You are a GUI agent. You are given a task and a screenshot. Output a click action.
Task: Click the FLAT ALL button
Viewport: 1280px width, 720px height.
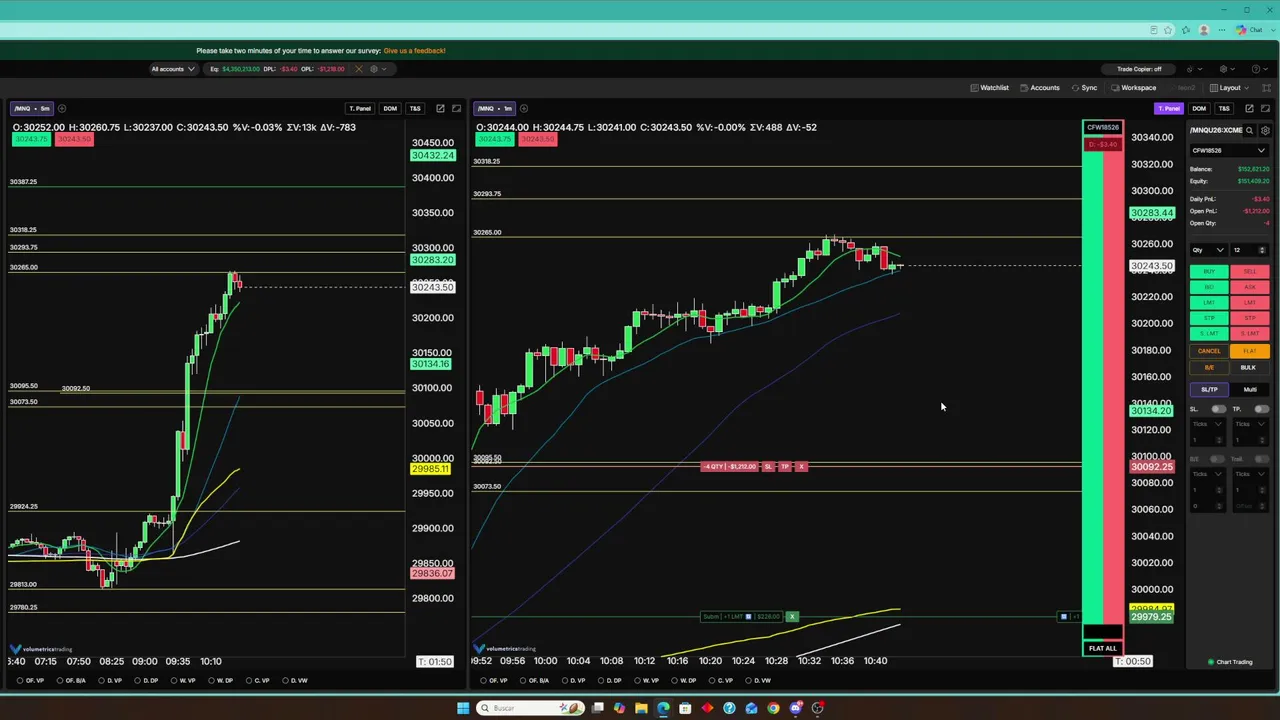tap(1103, 648)
